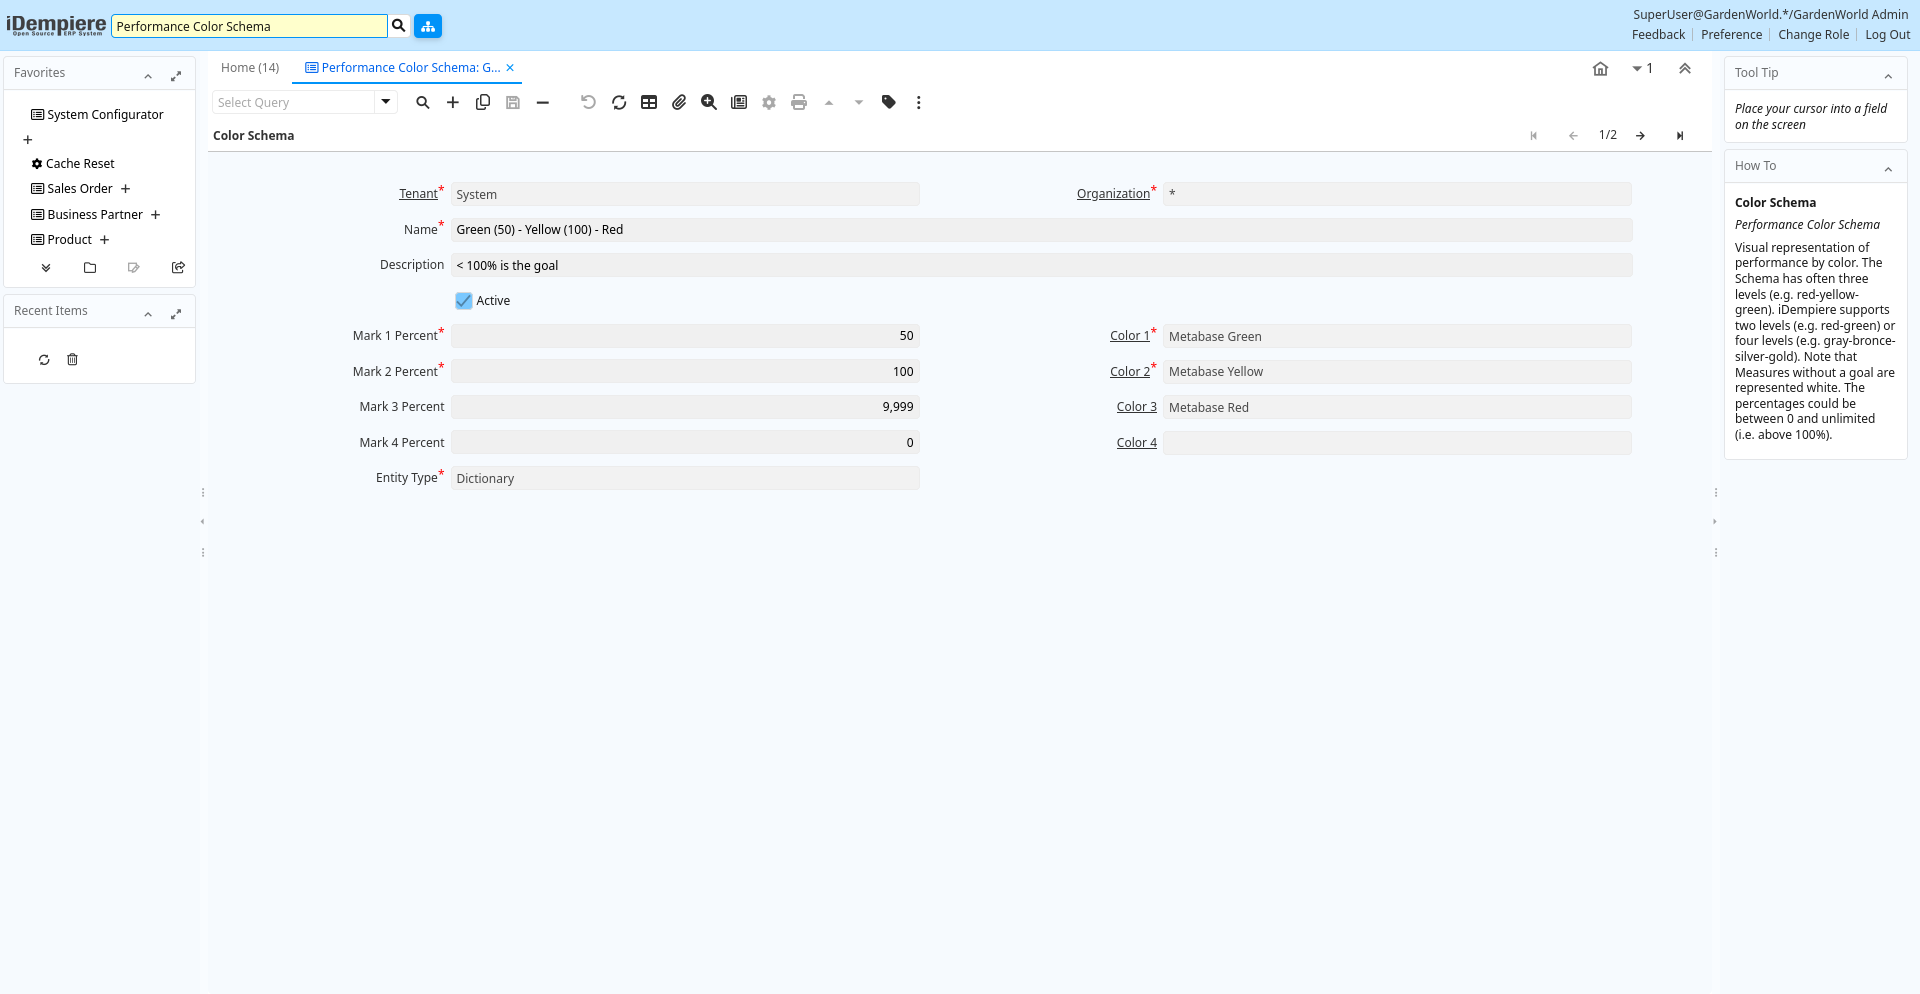The width and height of the screenshot is (1920, 994).
Task: Click the Refresh icon in the toolbar
Action: (x=619, y=102)
